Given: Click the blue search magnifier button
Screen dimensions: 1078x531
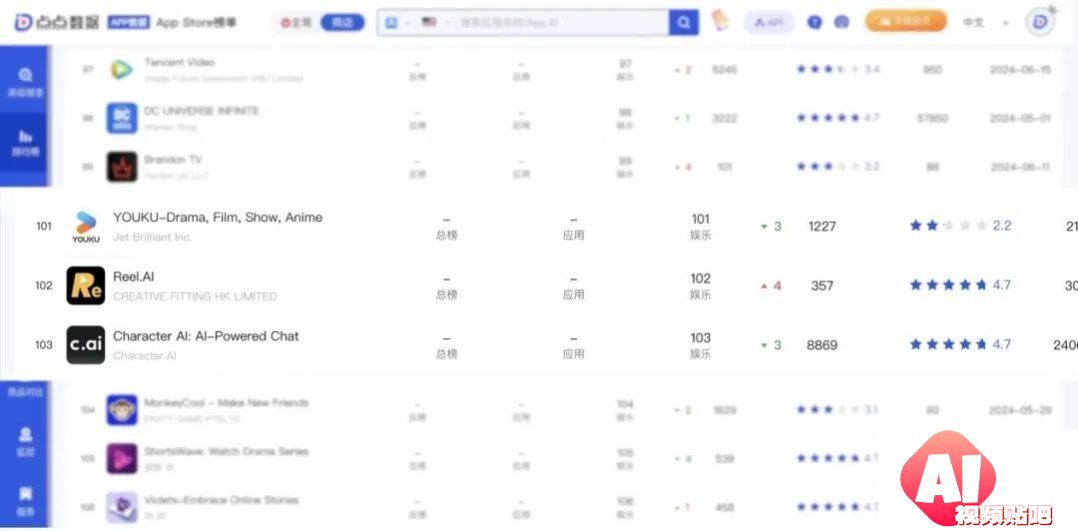Looking at the screenshot, I should (x=683, y=23).
